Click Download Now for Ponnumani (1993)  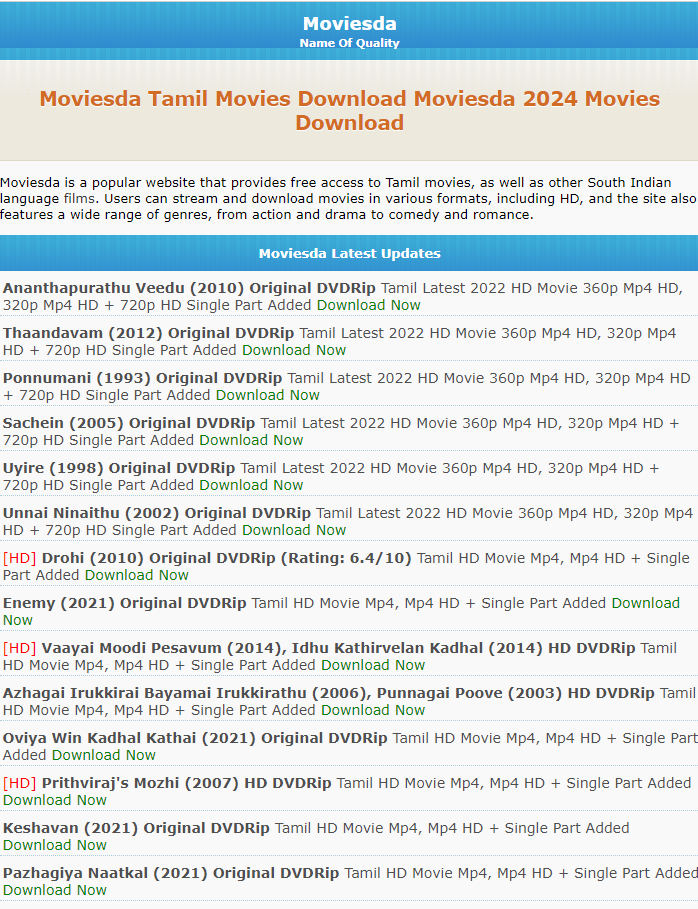[x=267, y=395]
